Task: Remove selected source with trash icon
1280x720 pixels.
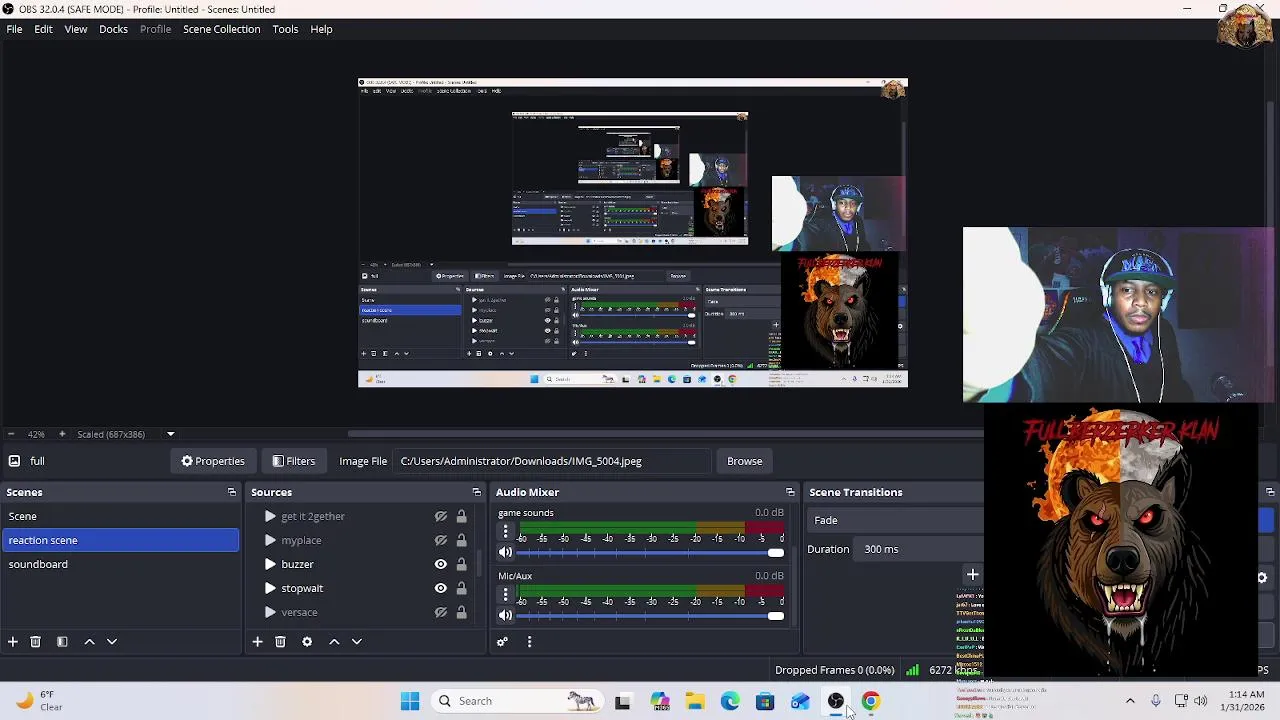Action: pos(280,642)
